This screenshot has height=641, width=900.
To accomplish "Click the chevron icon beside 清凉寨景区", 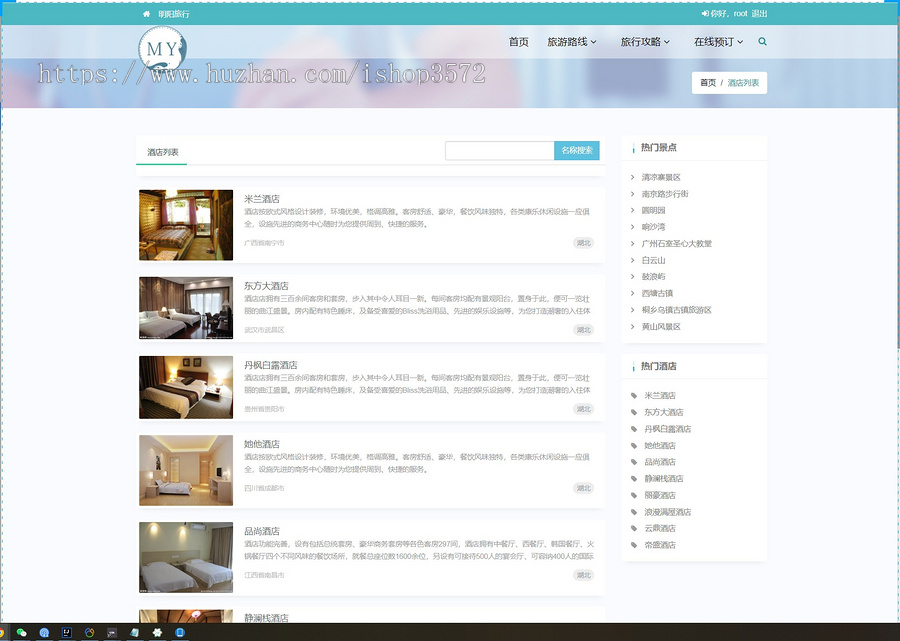I will point(633,177).
